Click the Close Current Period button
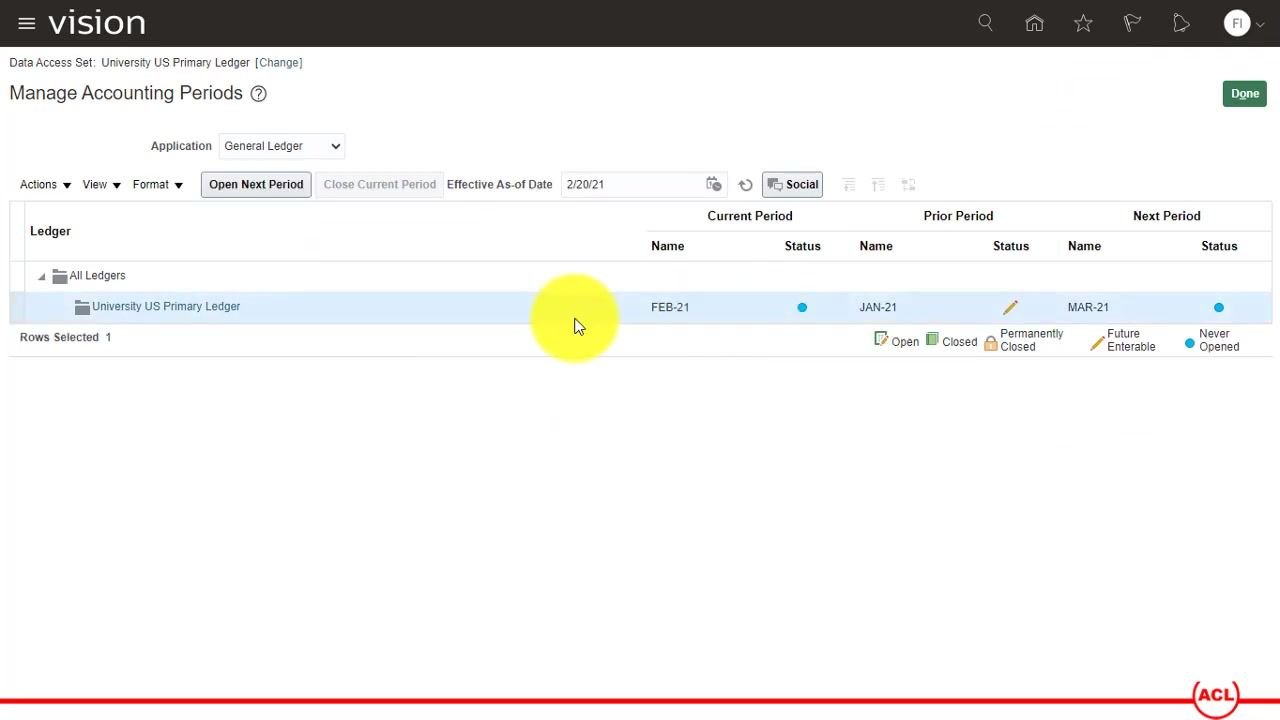 coord(379,185)
